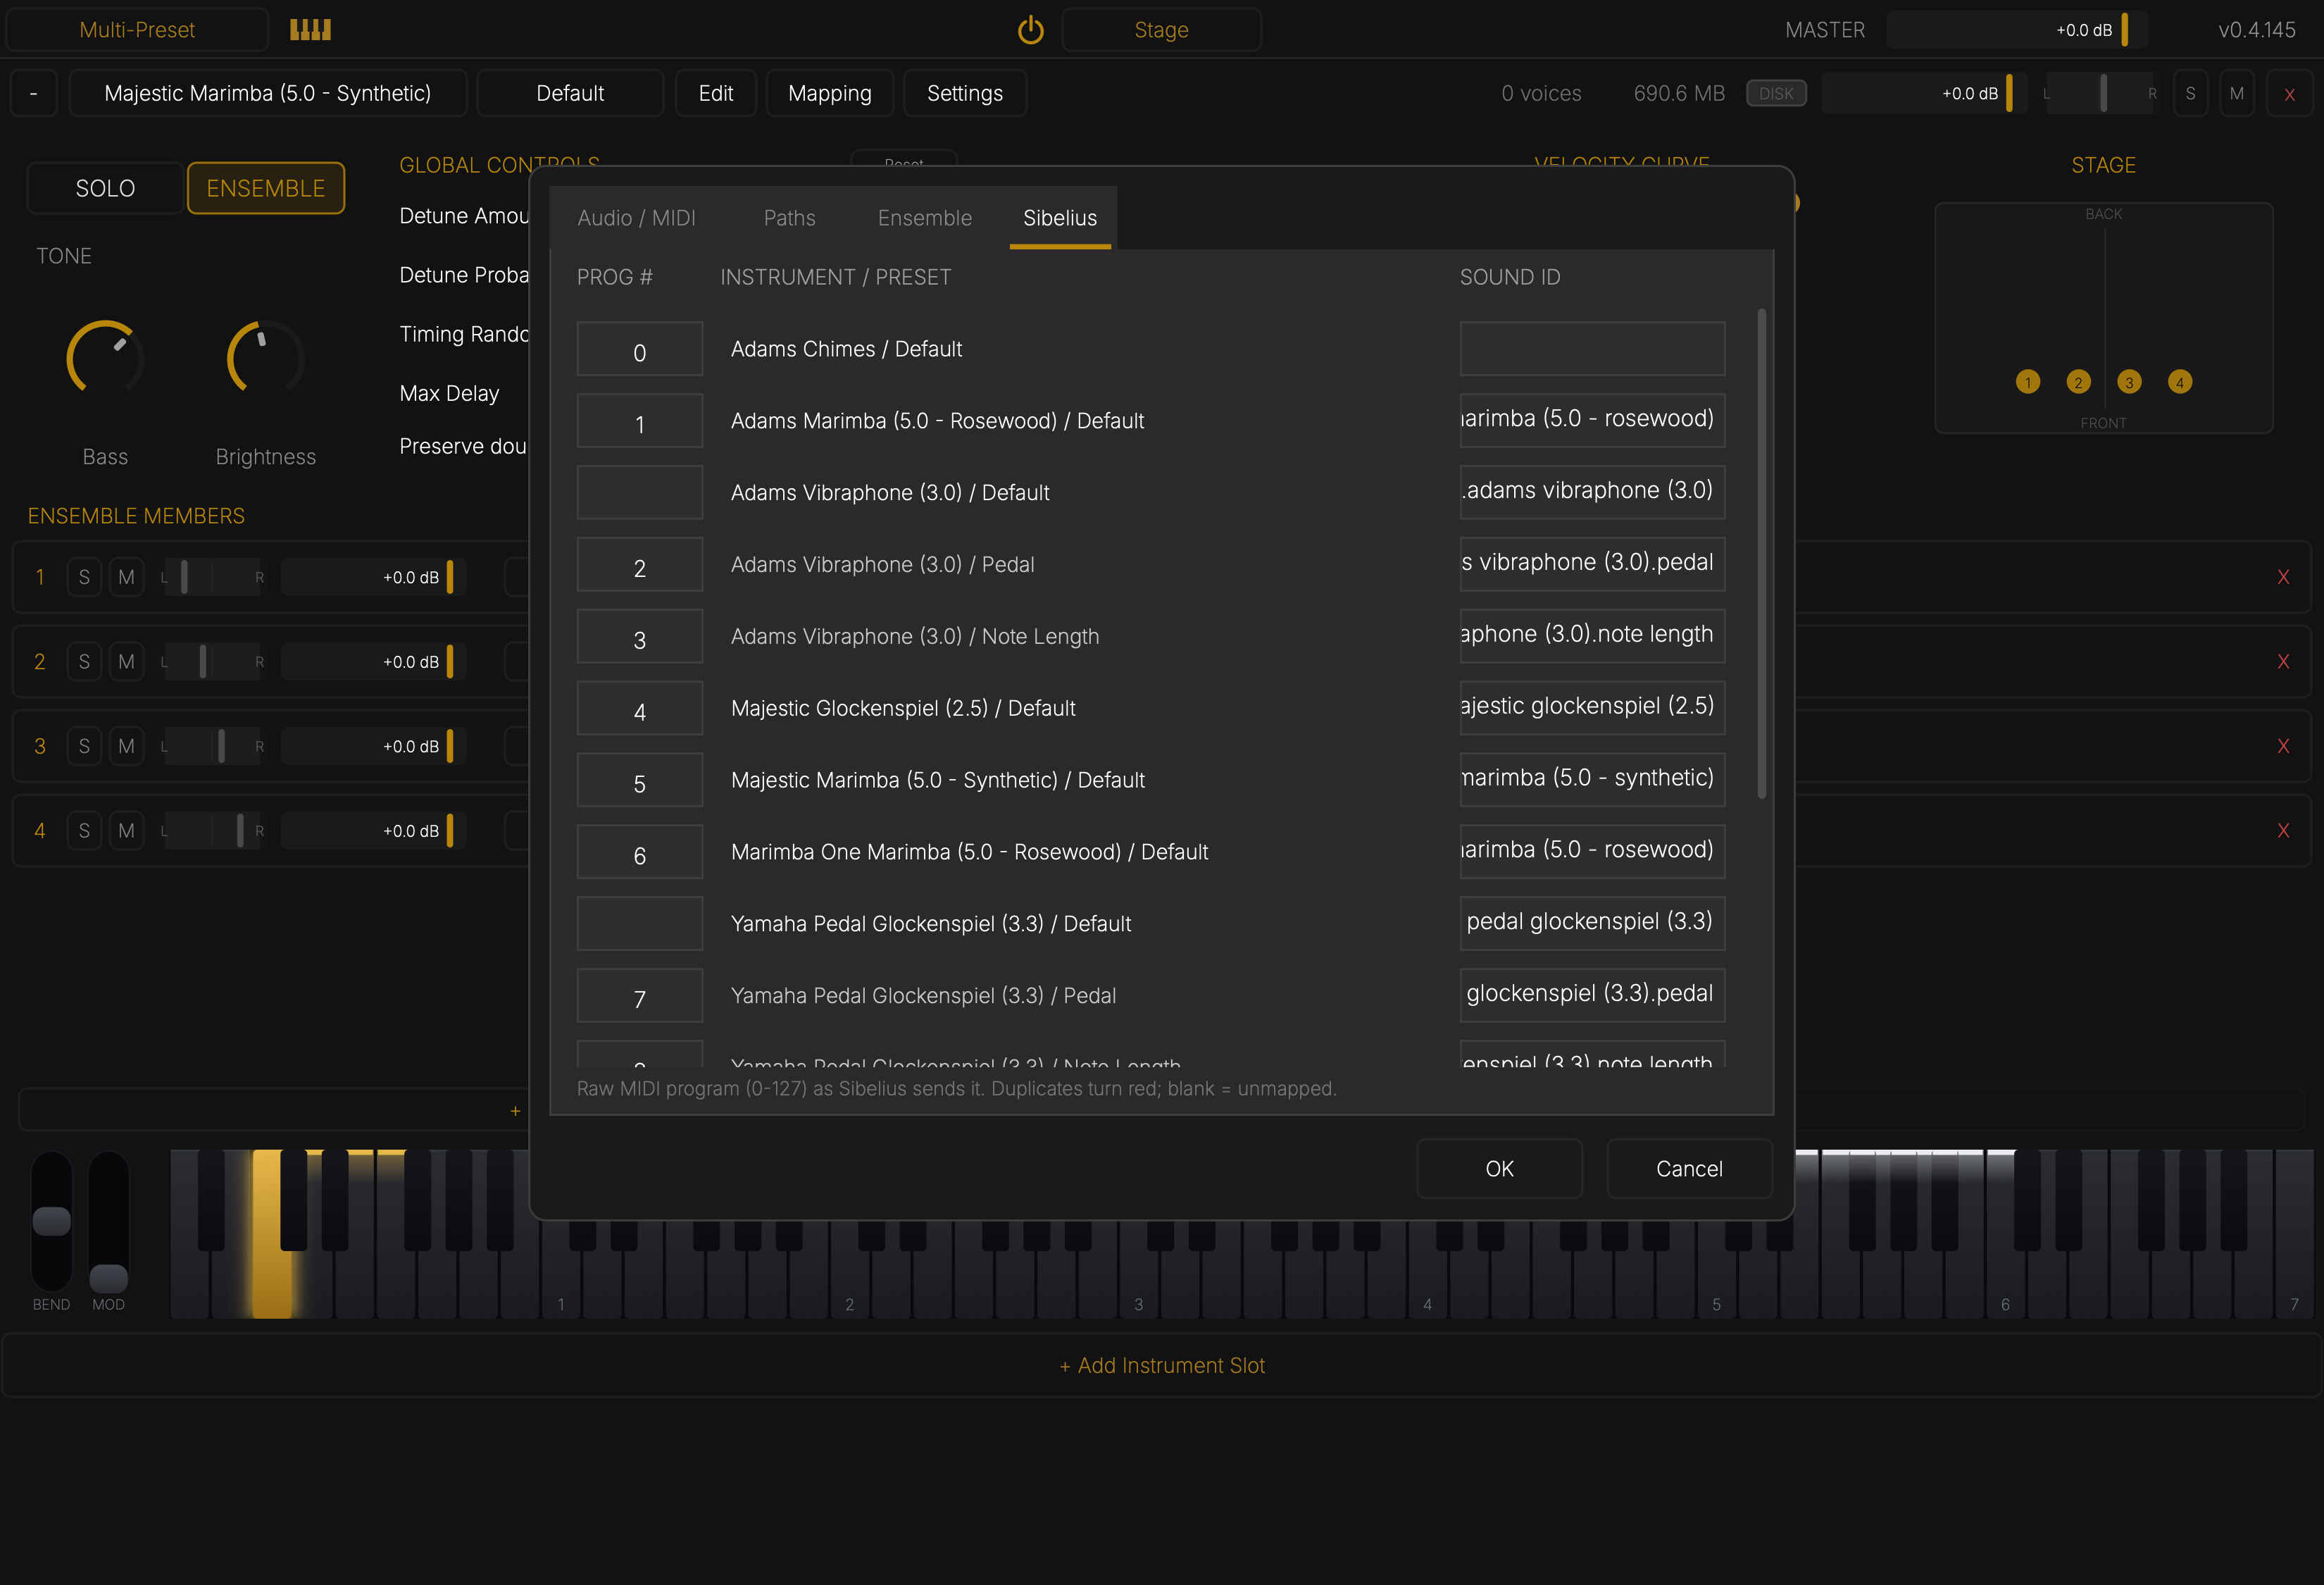Click the Brightness tone knob
2324x1585 pixels.
pos(266,358)
